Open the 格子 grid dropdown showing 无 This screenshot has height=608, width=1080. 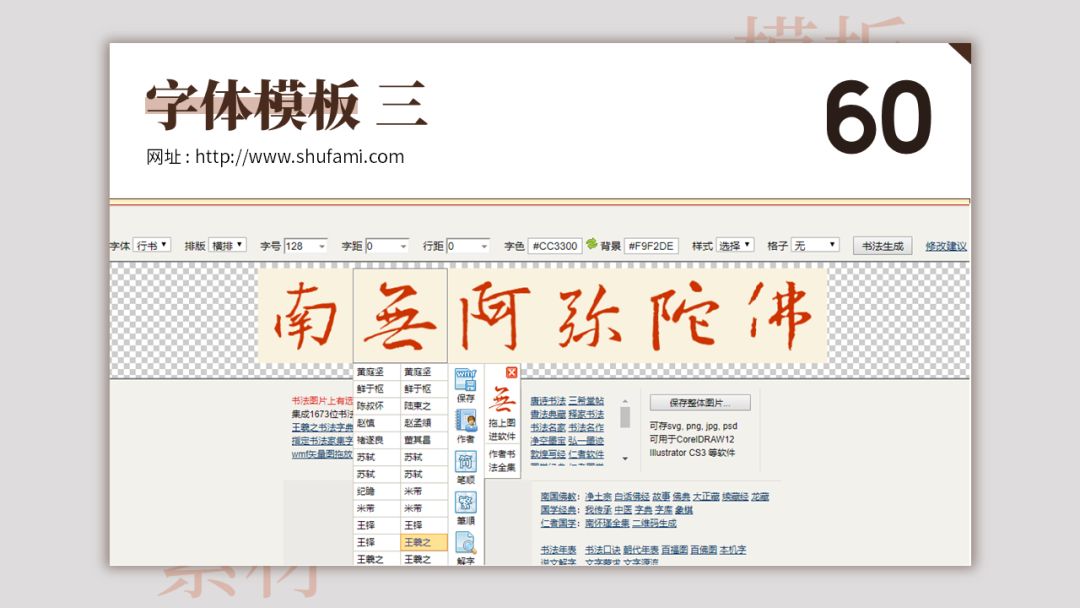(816, 245)
